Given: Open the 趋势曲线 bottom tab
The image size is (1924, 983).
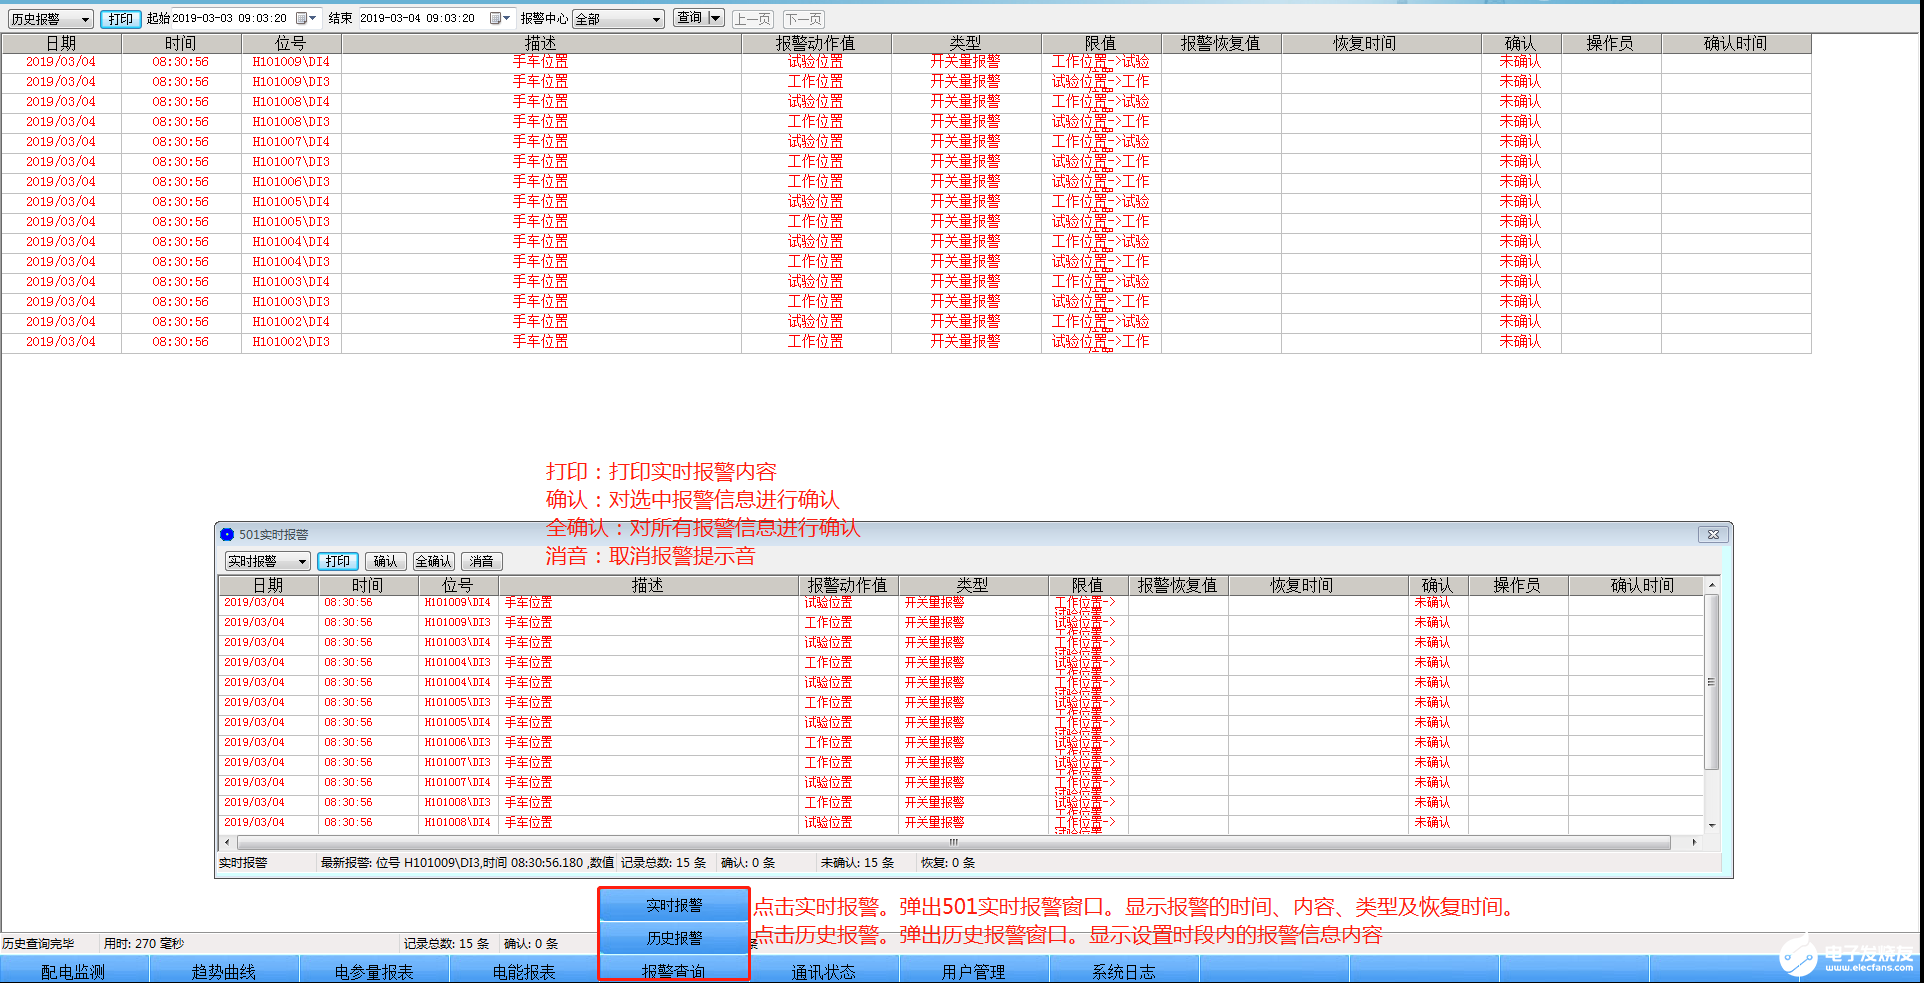Looking at the screenshot, I should tap(224, 971).
